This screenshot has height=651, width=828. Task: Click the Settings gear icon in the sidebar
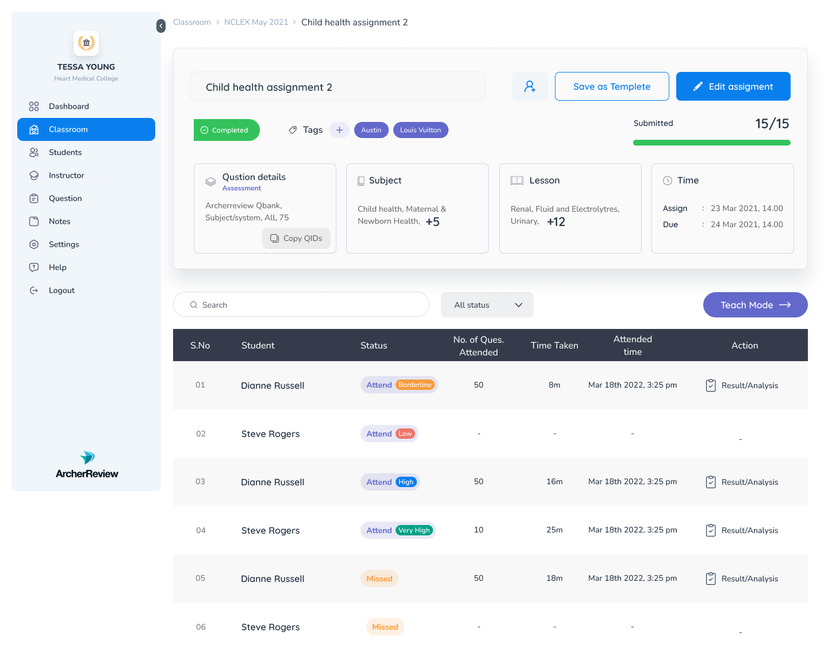click(x=34, y=244)
